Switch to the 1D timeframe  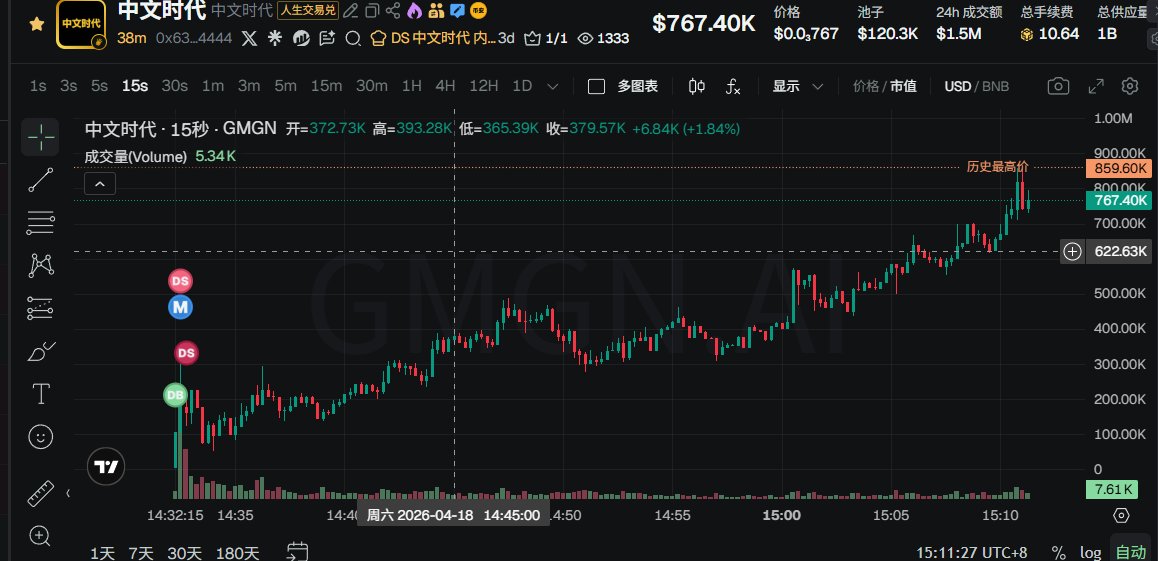point(522,86)
